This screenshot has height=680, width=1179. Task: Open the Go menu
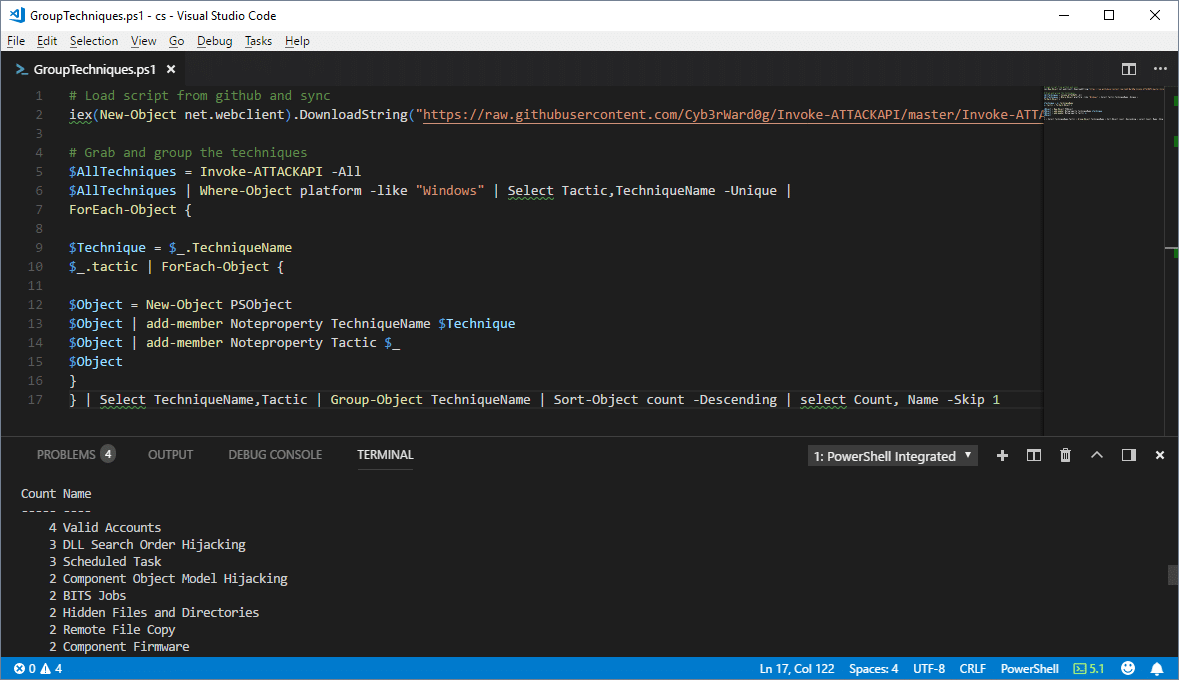pyautogui.click(x=177, y=41)
